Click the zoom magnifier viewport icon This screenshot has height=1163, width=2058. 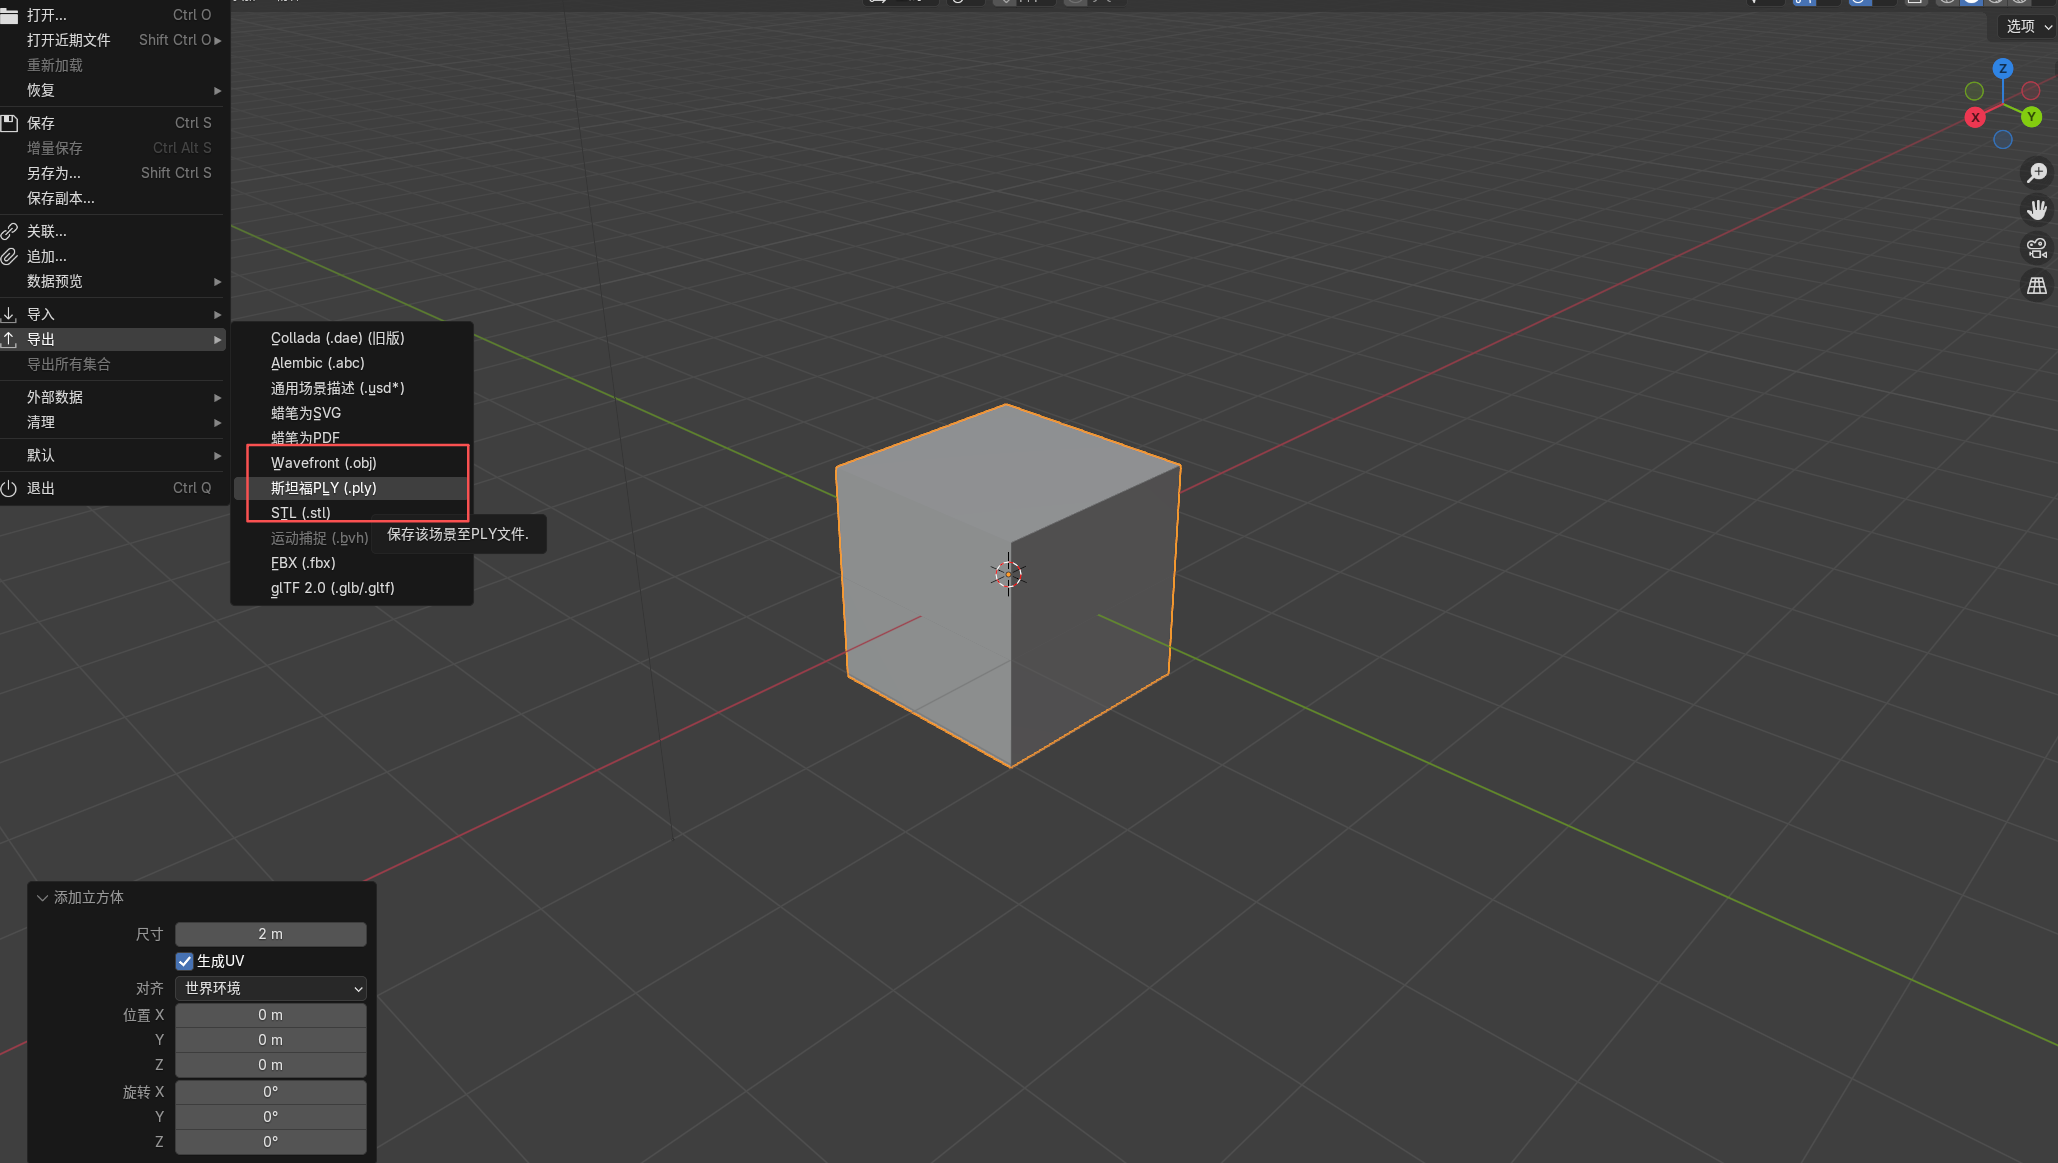coord(2036,173)
